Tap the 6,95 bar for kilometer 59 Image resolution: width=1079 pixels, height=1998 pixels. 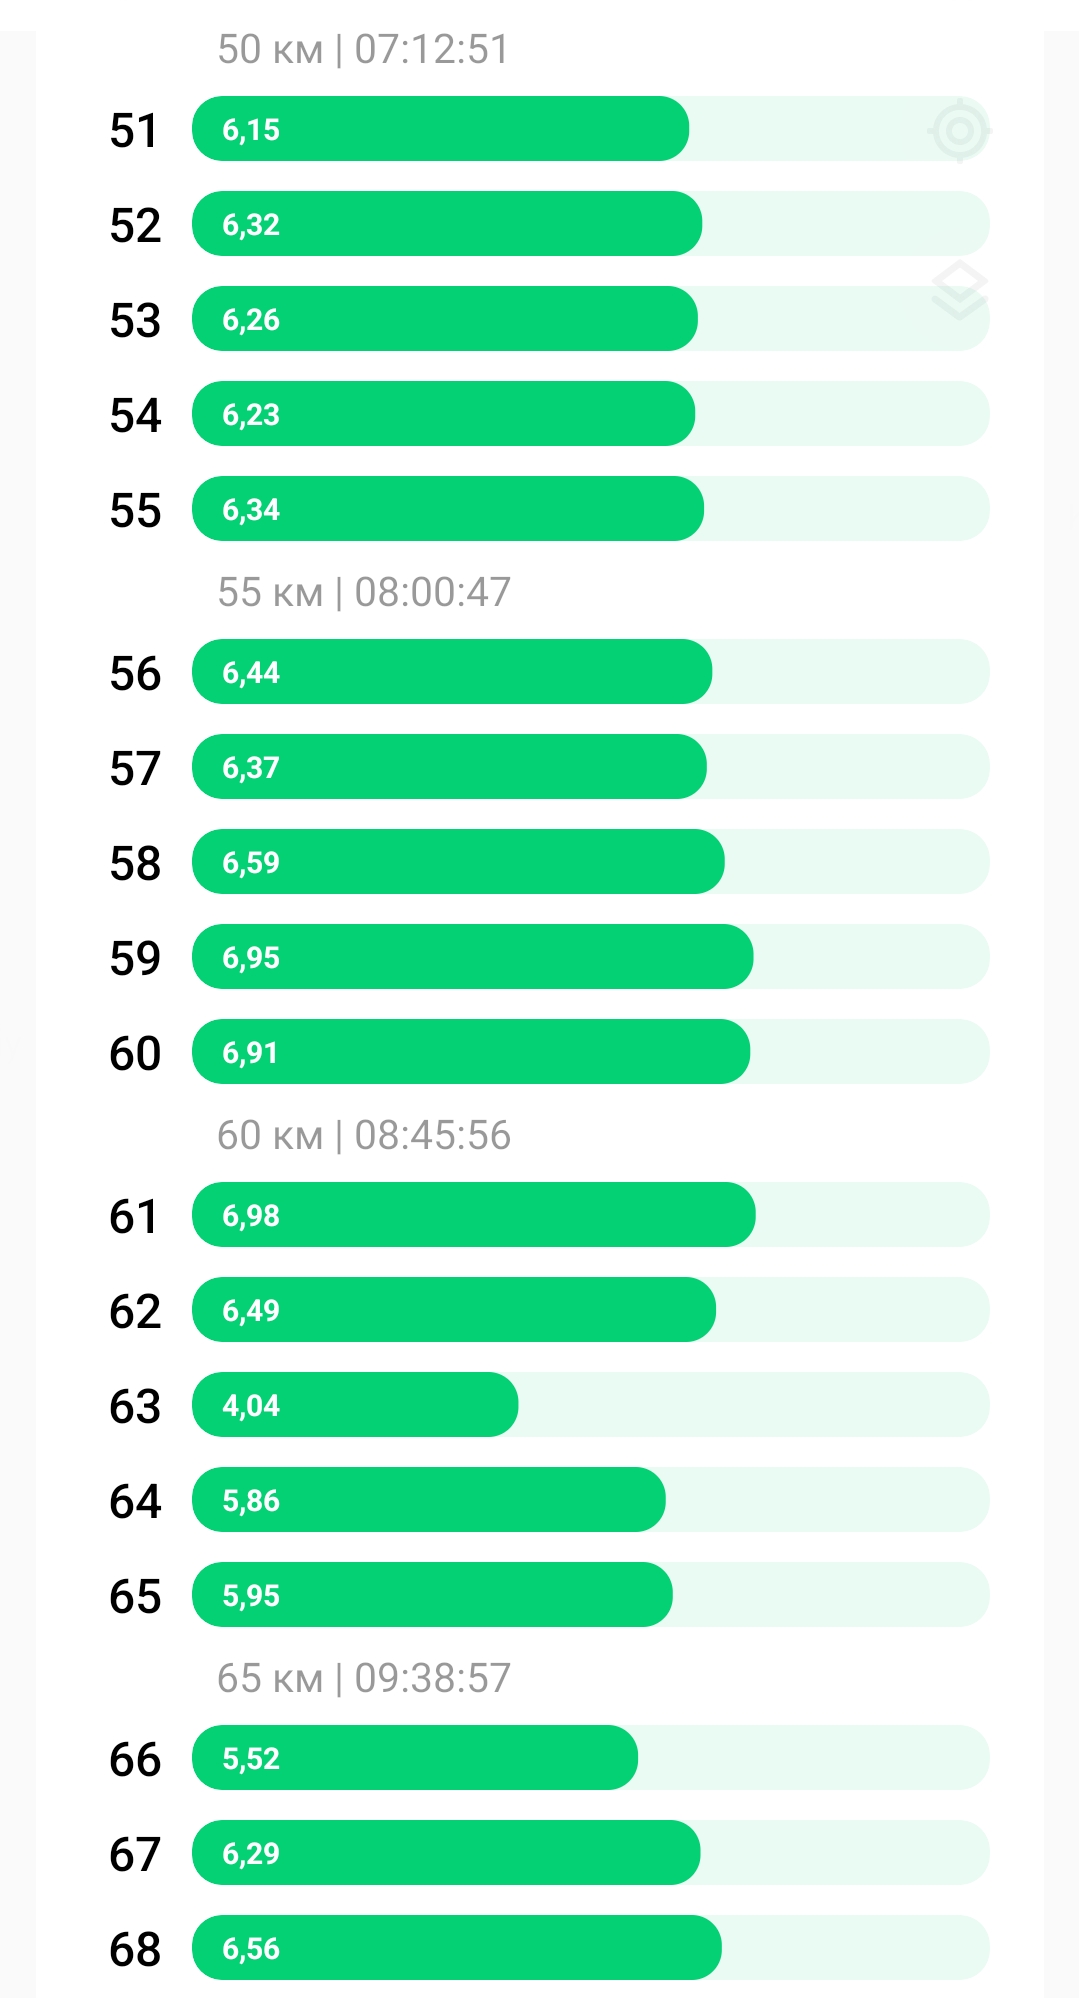[x=472, y=957]
